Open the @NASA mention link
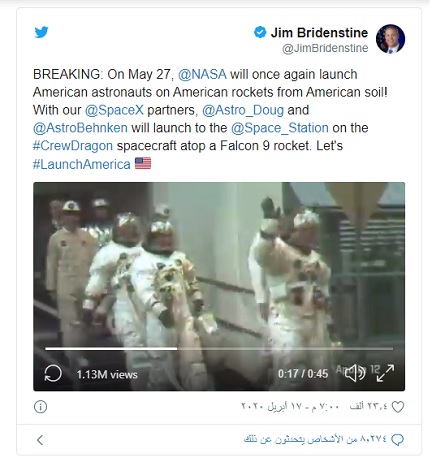The image size is (432, 462). pyautogui.click(x=202, y=74)
